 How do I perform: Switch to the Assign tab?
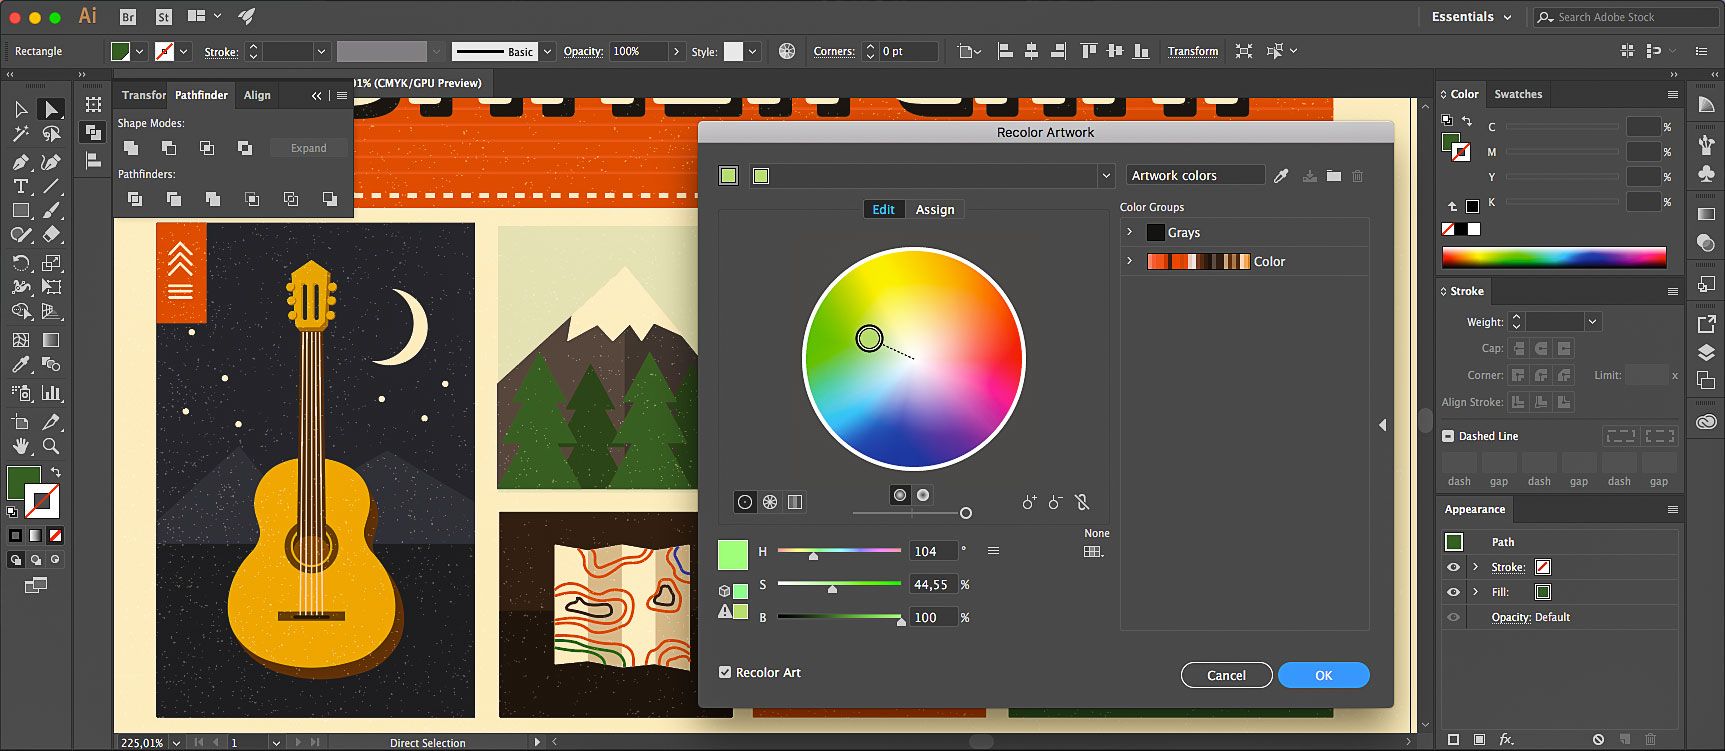pyautogui.click(x=935, y=209)
